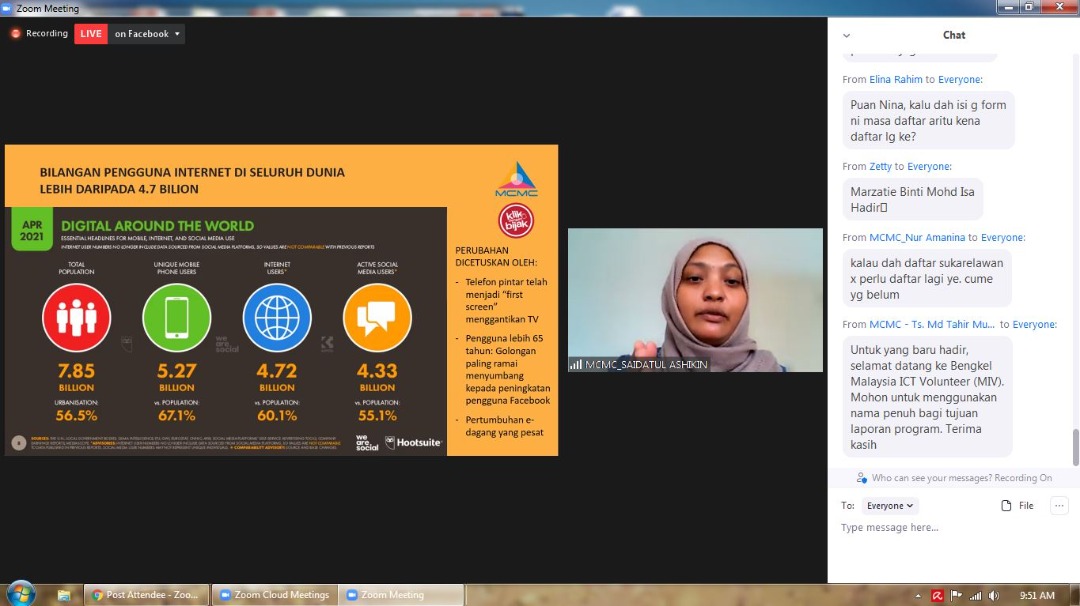Collapse the Chat panel using the chevron
Screen dimensions: 1080x606
tap(847, 35)
